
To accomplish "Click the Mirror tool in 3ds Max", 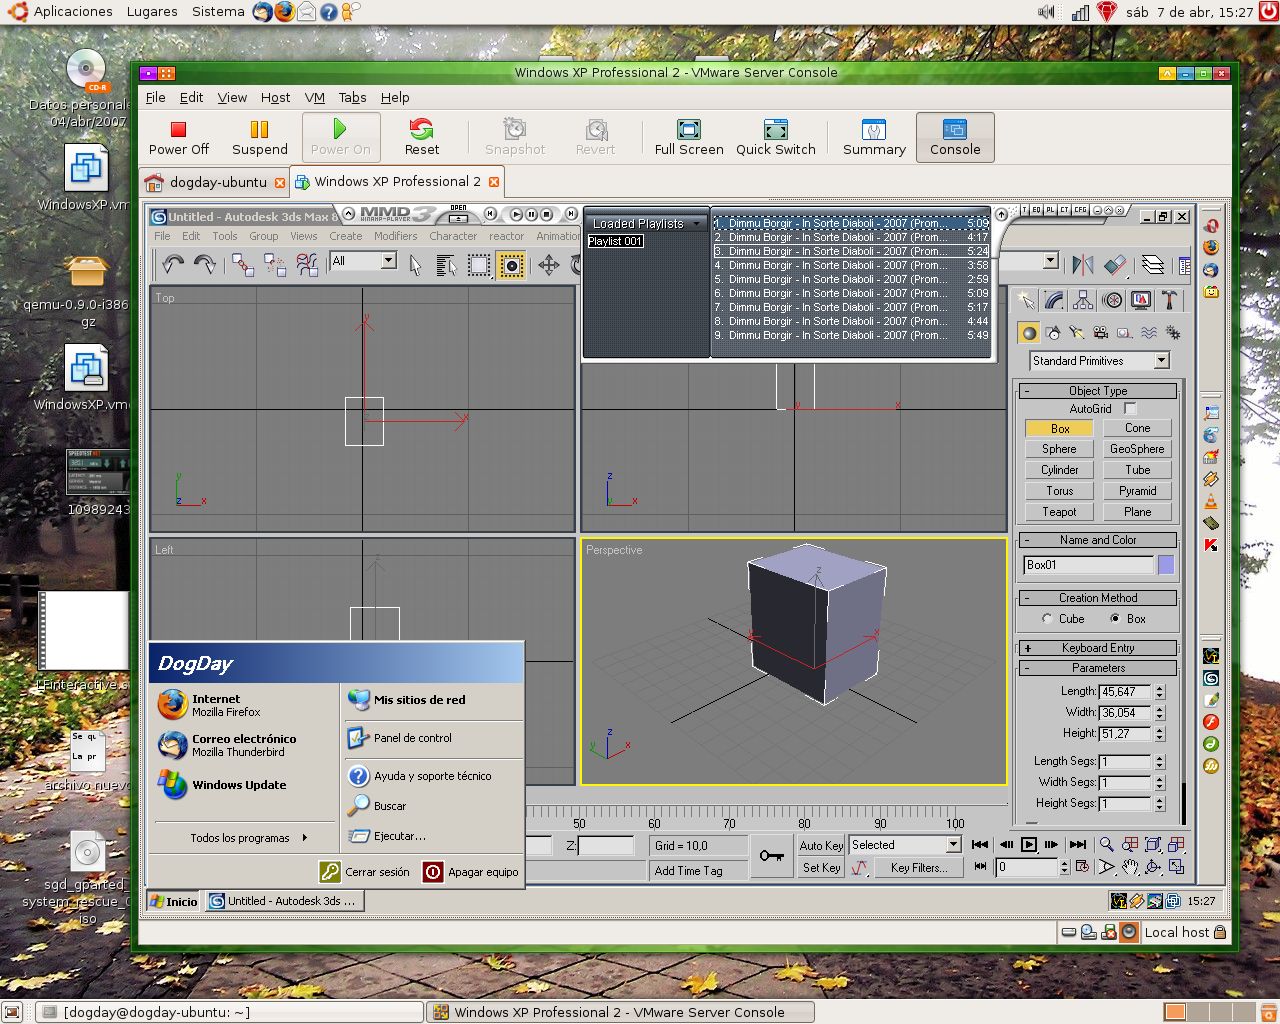I will 1083,264.
